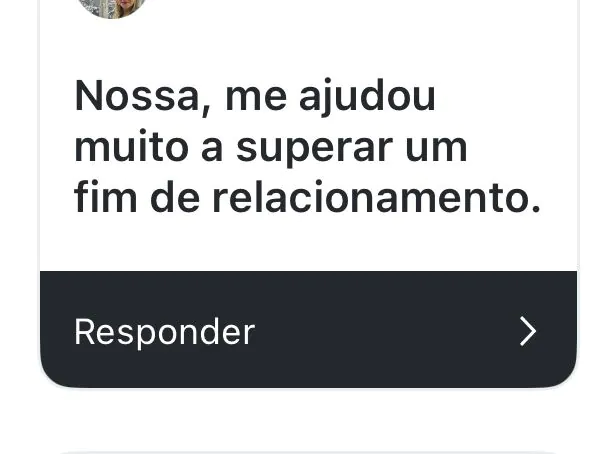Tap the line "muito a superar um"

click(271, 147)
